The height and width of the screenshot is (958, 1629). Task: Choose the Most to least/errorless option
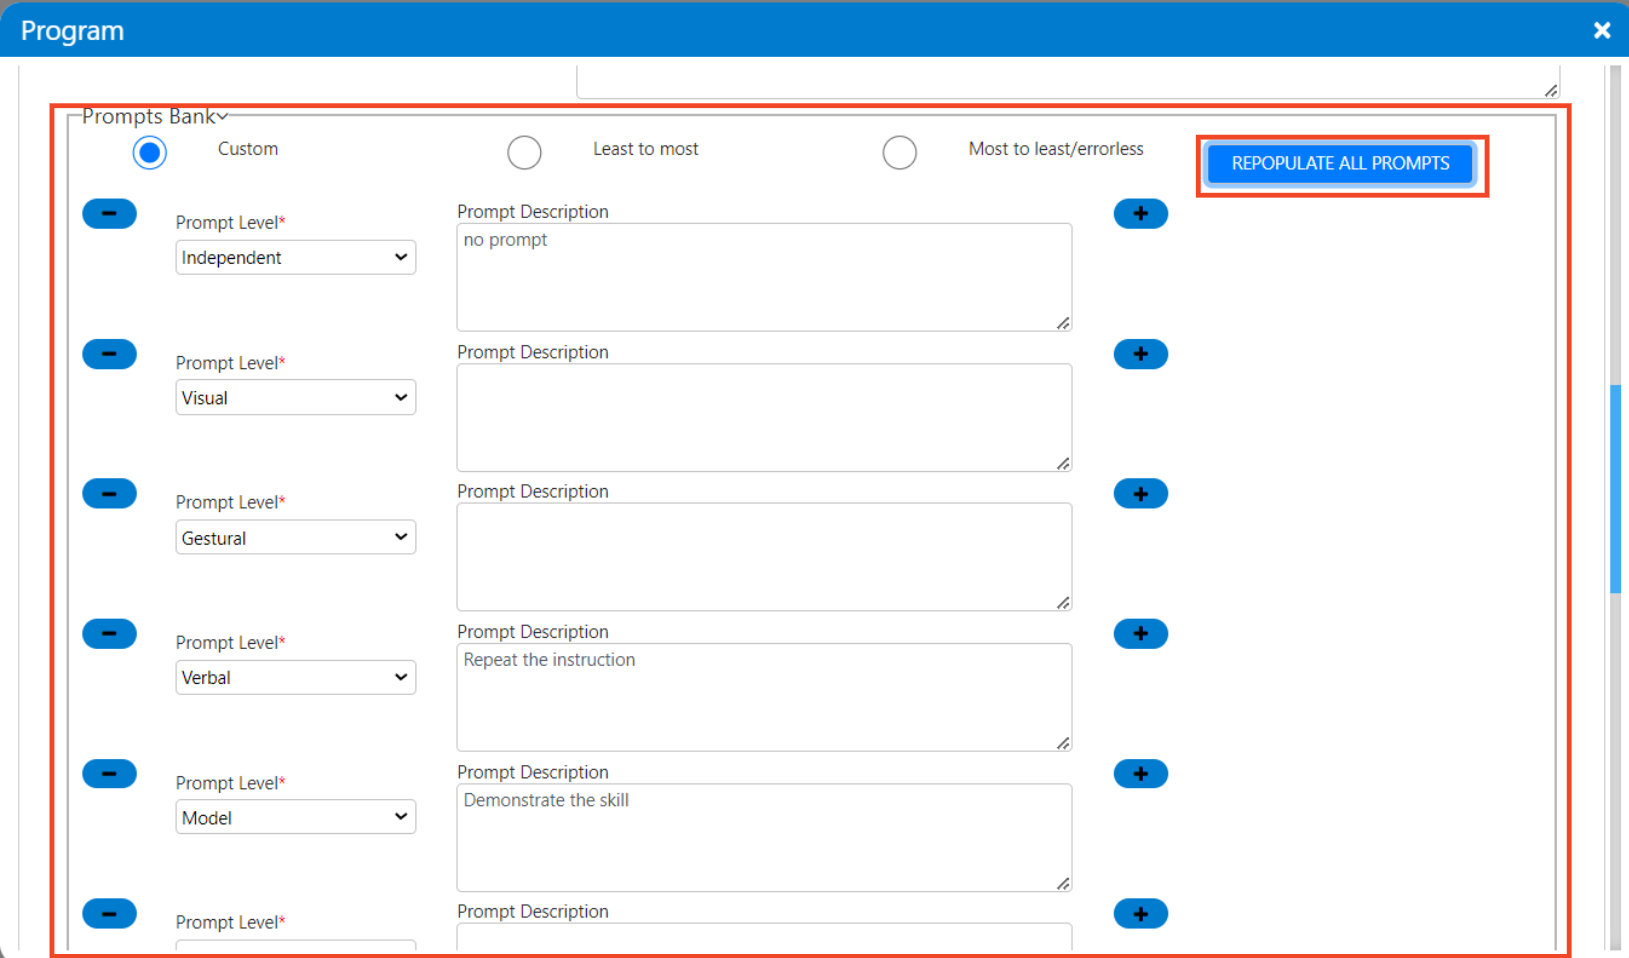tap(899, 153)
